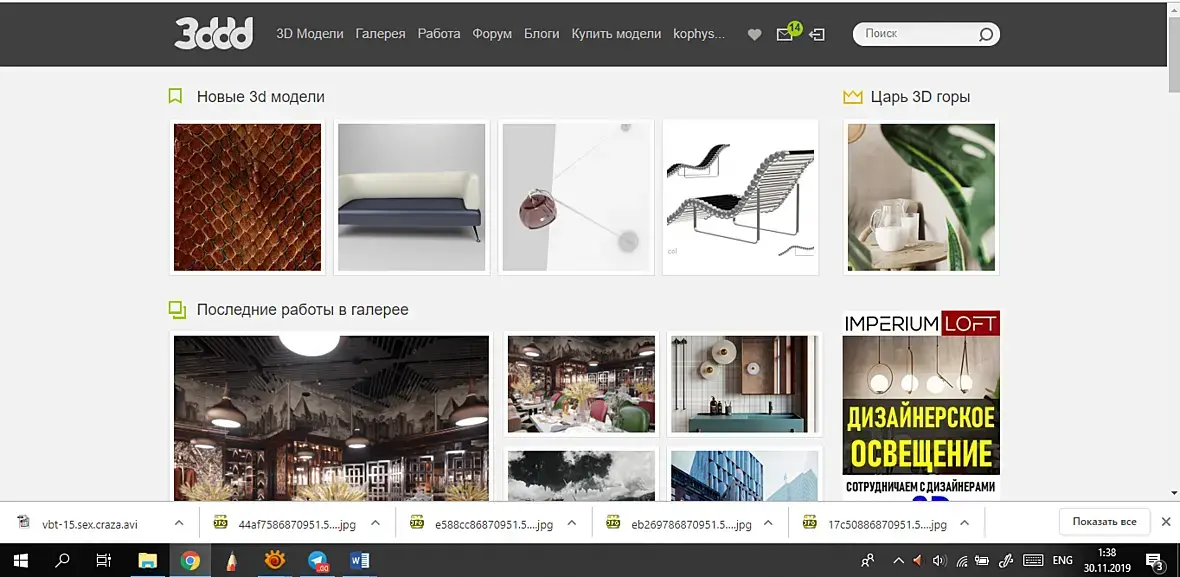The height and width of the screenshot is (577, 1180).
Task: Open the large restaurant interior gallery image
Action: pos(331,418)
